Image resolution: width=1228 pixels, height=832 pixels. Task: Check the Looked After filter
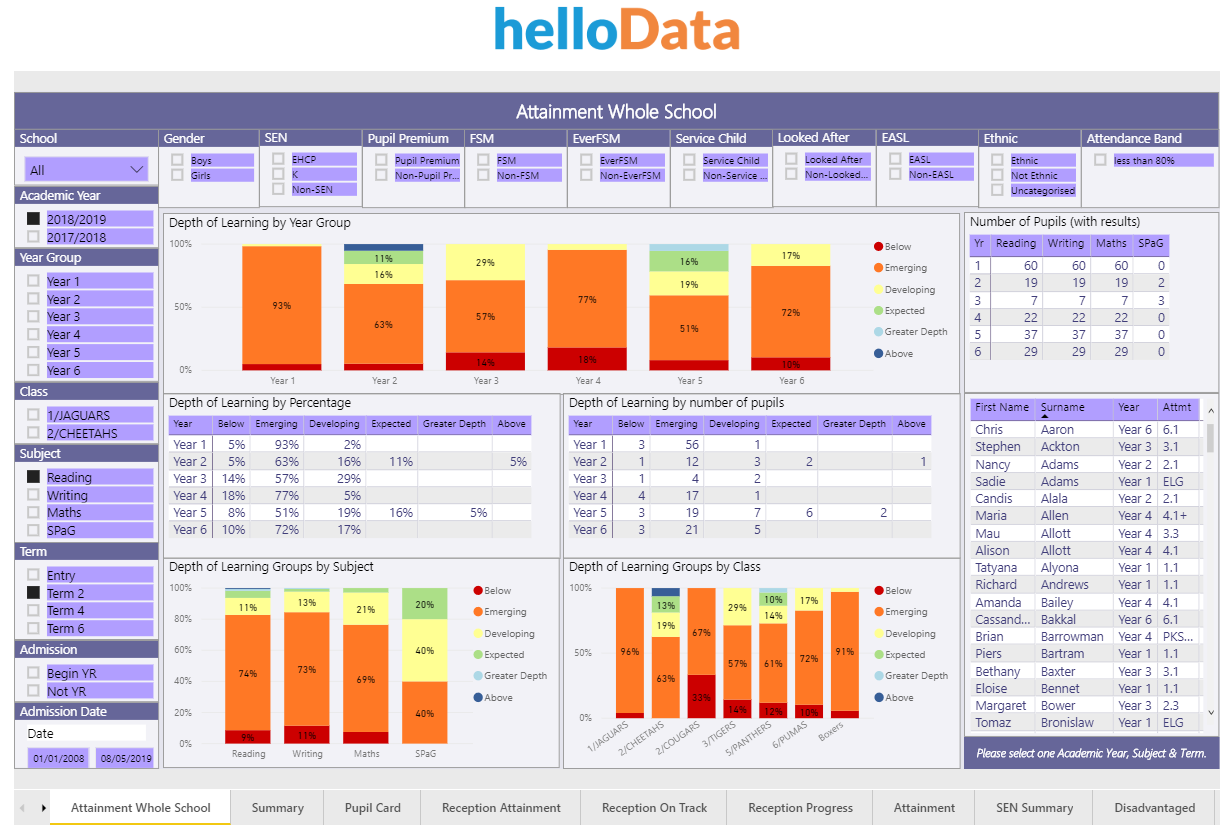(x=790, y=159)
